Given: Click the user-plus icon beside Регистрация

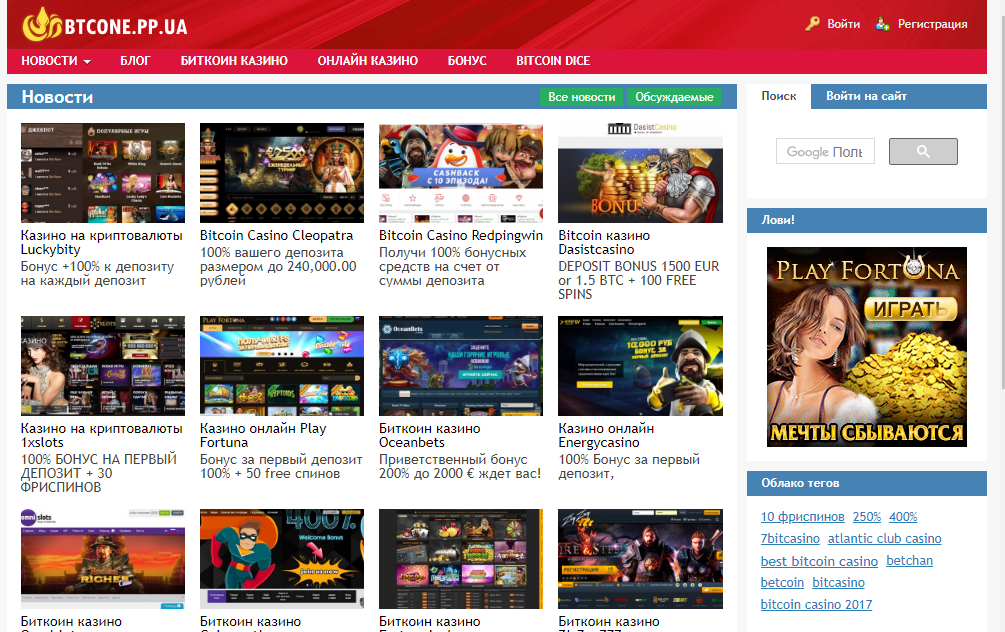Looking at the screenshot, I should (883, 24).
